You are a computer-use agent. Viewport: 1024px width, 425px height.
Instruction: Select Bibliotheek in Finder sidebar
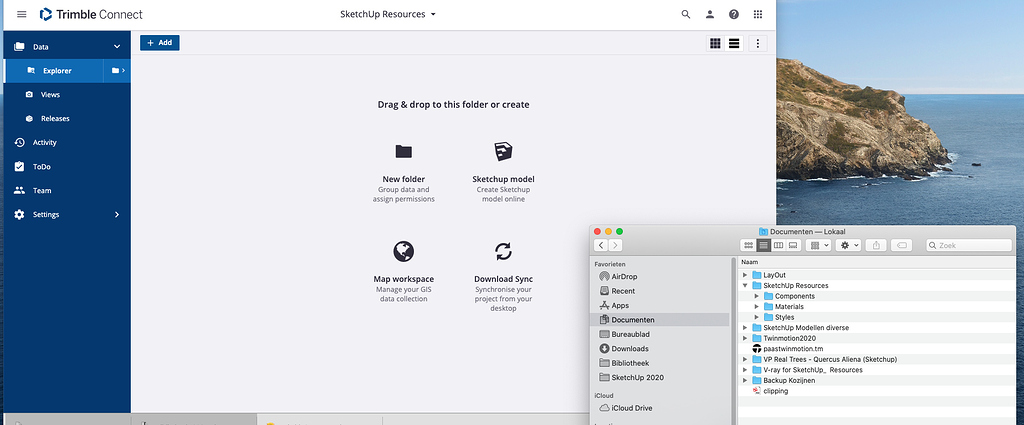(661, 363)
